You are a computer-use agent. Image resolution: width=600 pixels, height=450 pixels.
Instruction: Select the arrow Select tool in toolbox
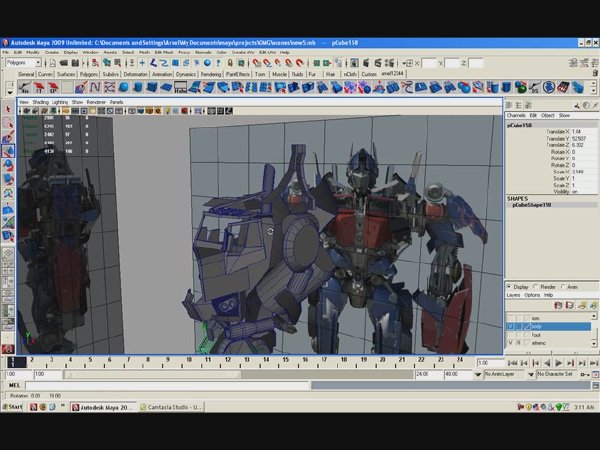click(8, 109)
